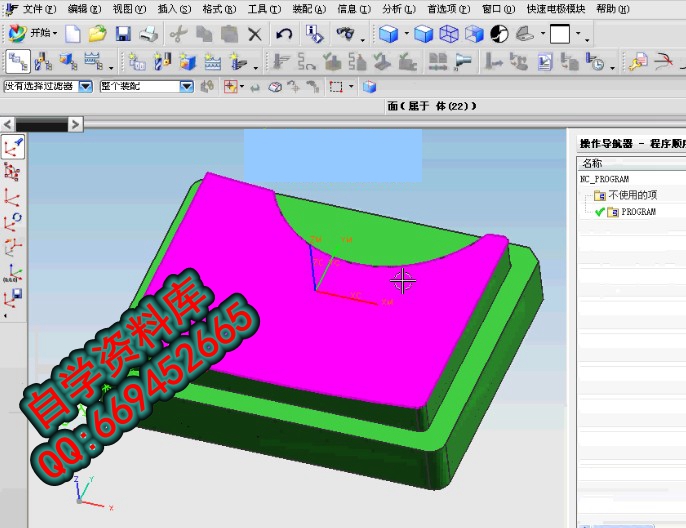Open the assembly scope dropdown
Screen dimensions: 686x528
tap(186, 87)
